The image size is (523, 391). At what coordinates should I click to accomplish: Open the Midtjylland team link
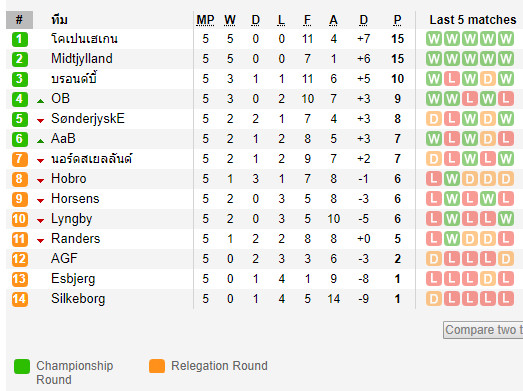coord(82,59)
